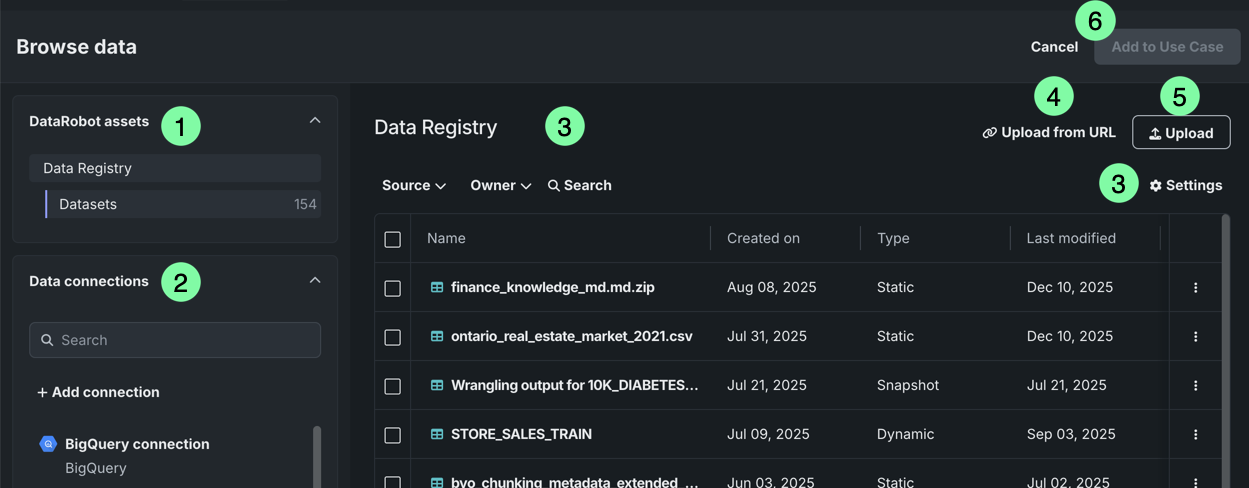This screenshot has width=1249, height=488.
Task: Click the dataset icon beside ontario_real_estate_market_2021.csv
Action: coord(437,336)
